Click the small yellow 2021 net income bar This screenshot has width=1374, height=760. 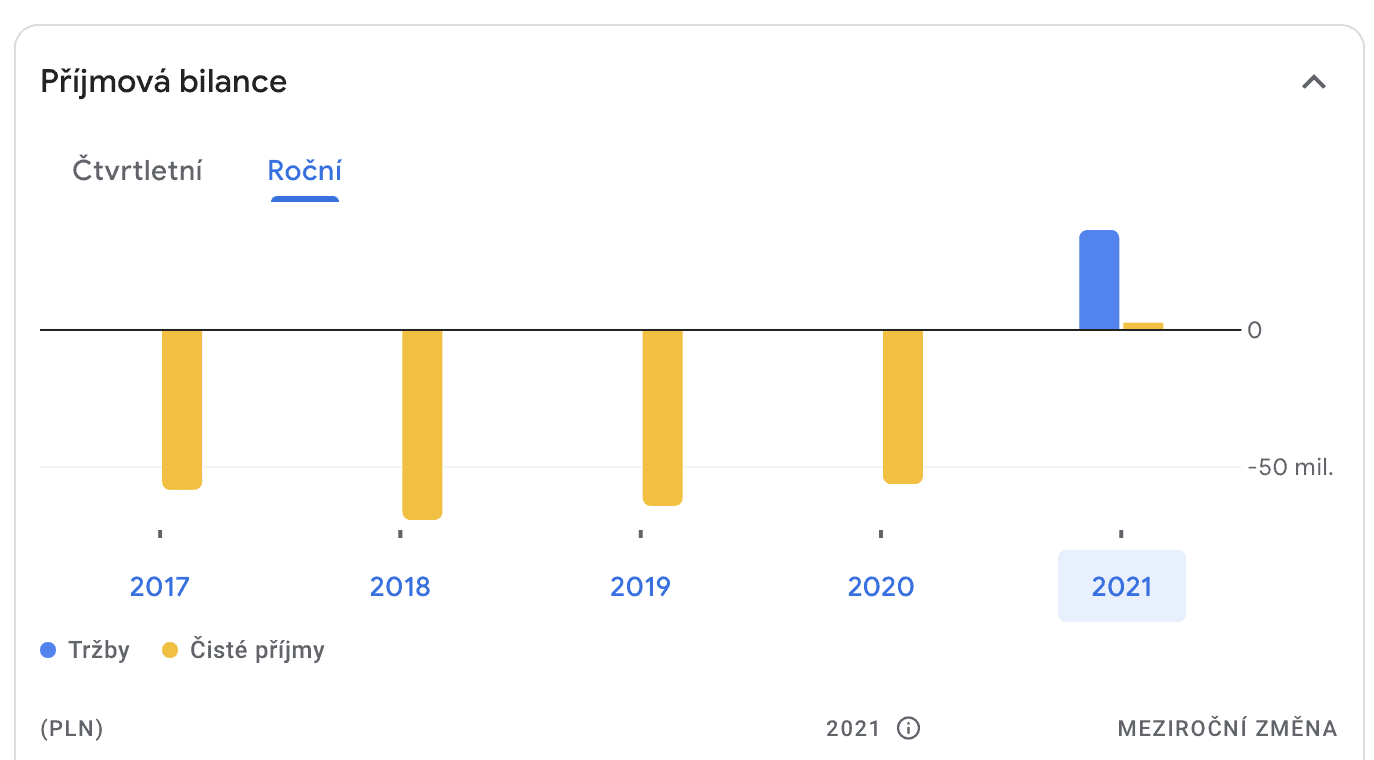point(1143,326)
